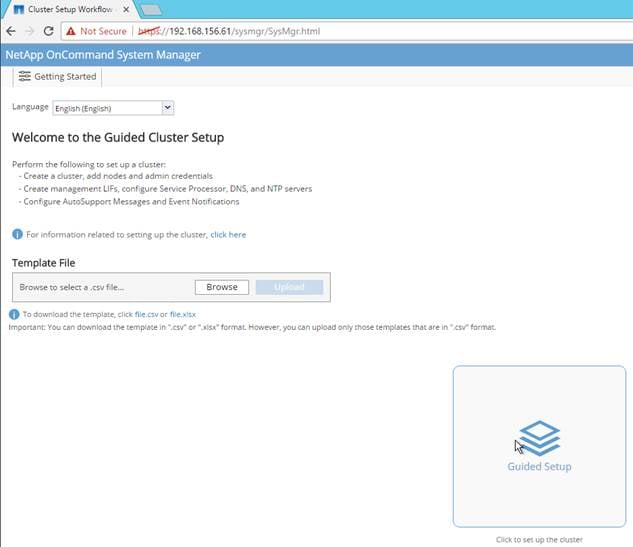Click the Guided Setup label text
The width and height of the screenshot is (633, 547).
point(539,466)
